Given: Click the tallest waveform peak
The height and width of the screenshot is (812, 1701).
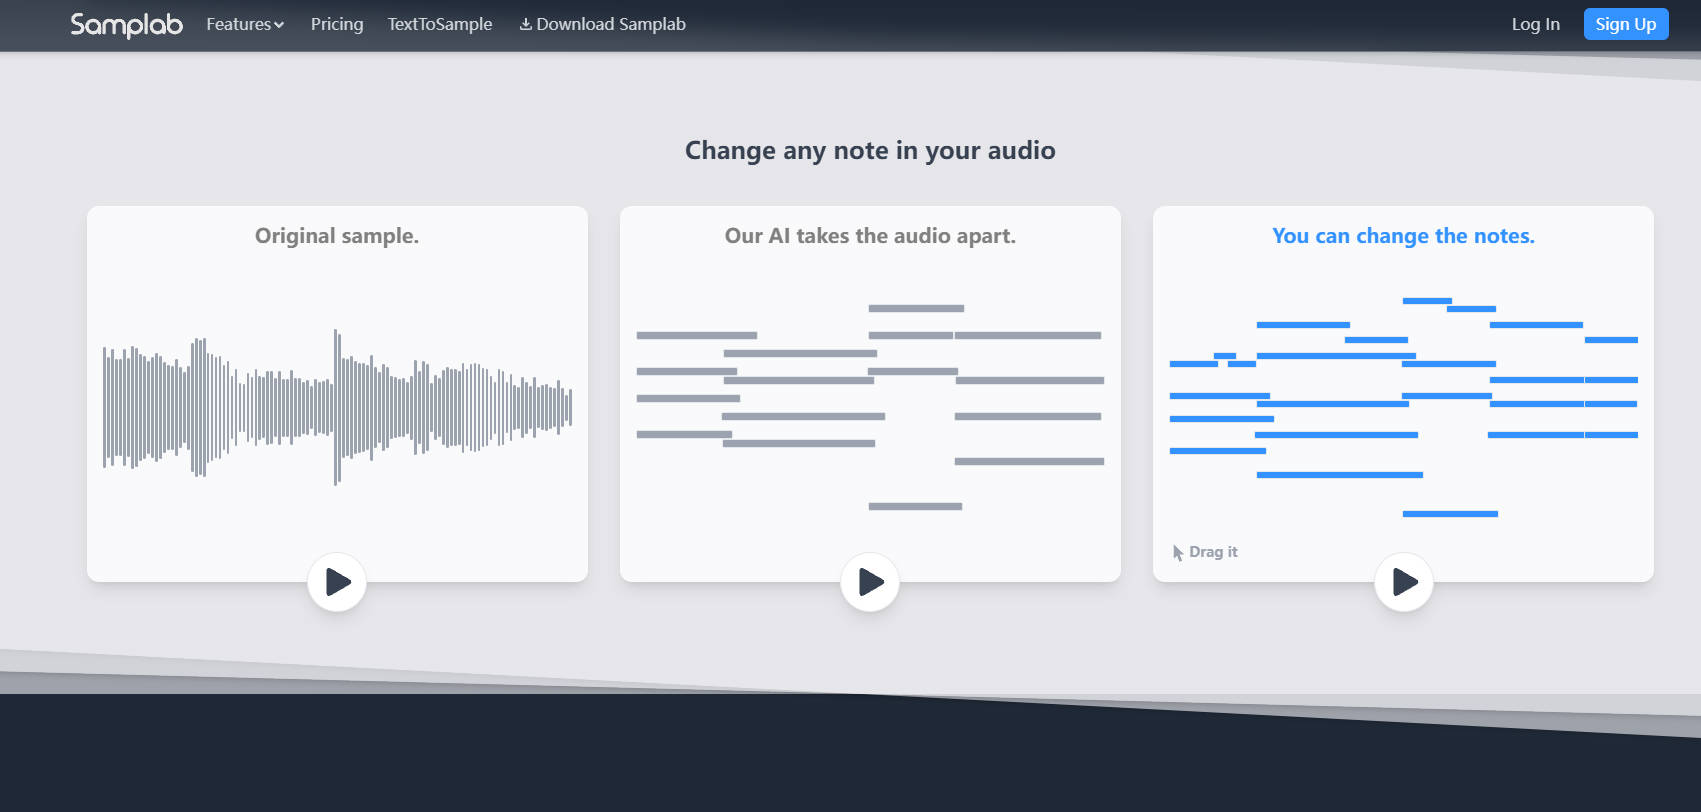Looking at the screenshot, I should point(336,407).
